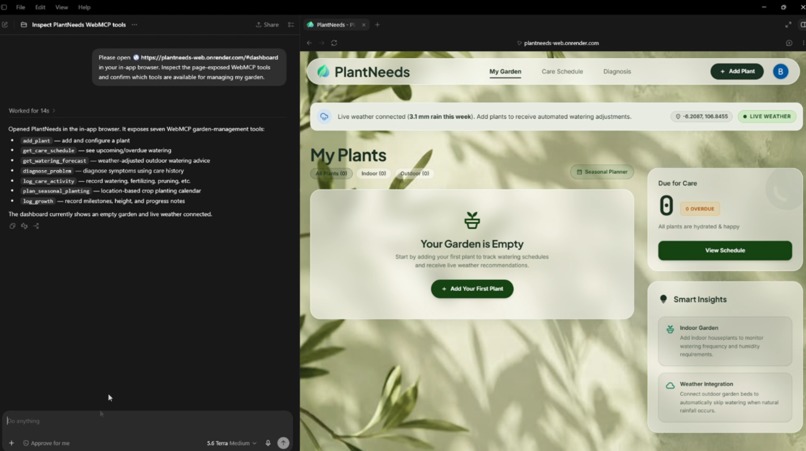806x451 pixels.
Task: Click the diagnose_problem tool name
Action: click(x=47, y=171)
